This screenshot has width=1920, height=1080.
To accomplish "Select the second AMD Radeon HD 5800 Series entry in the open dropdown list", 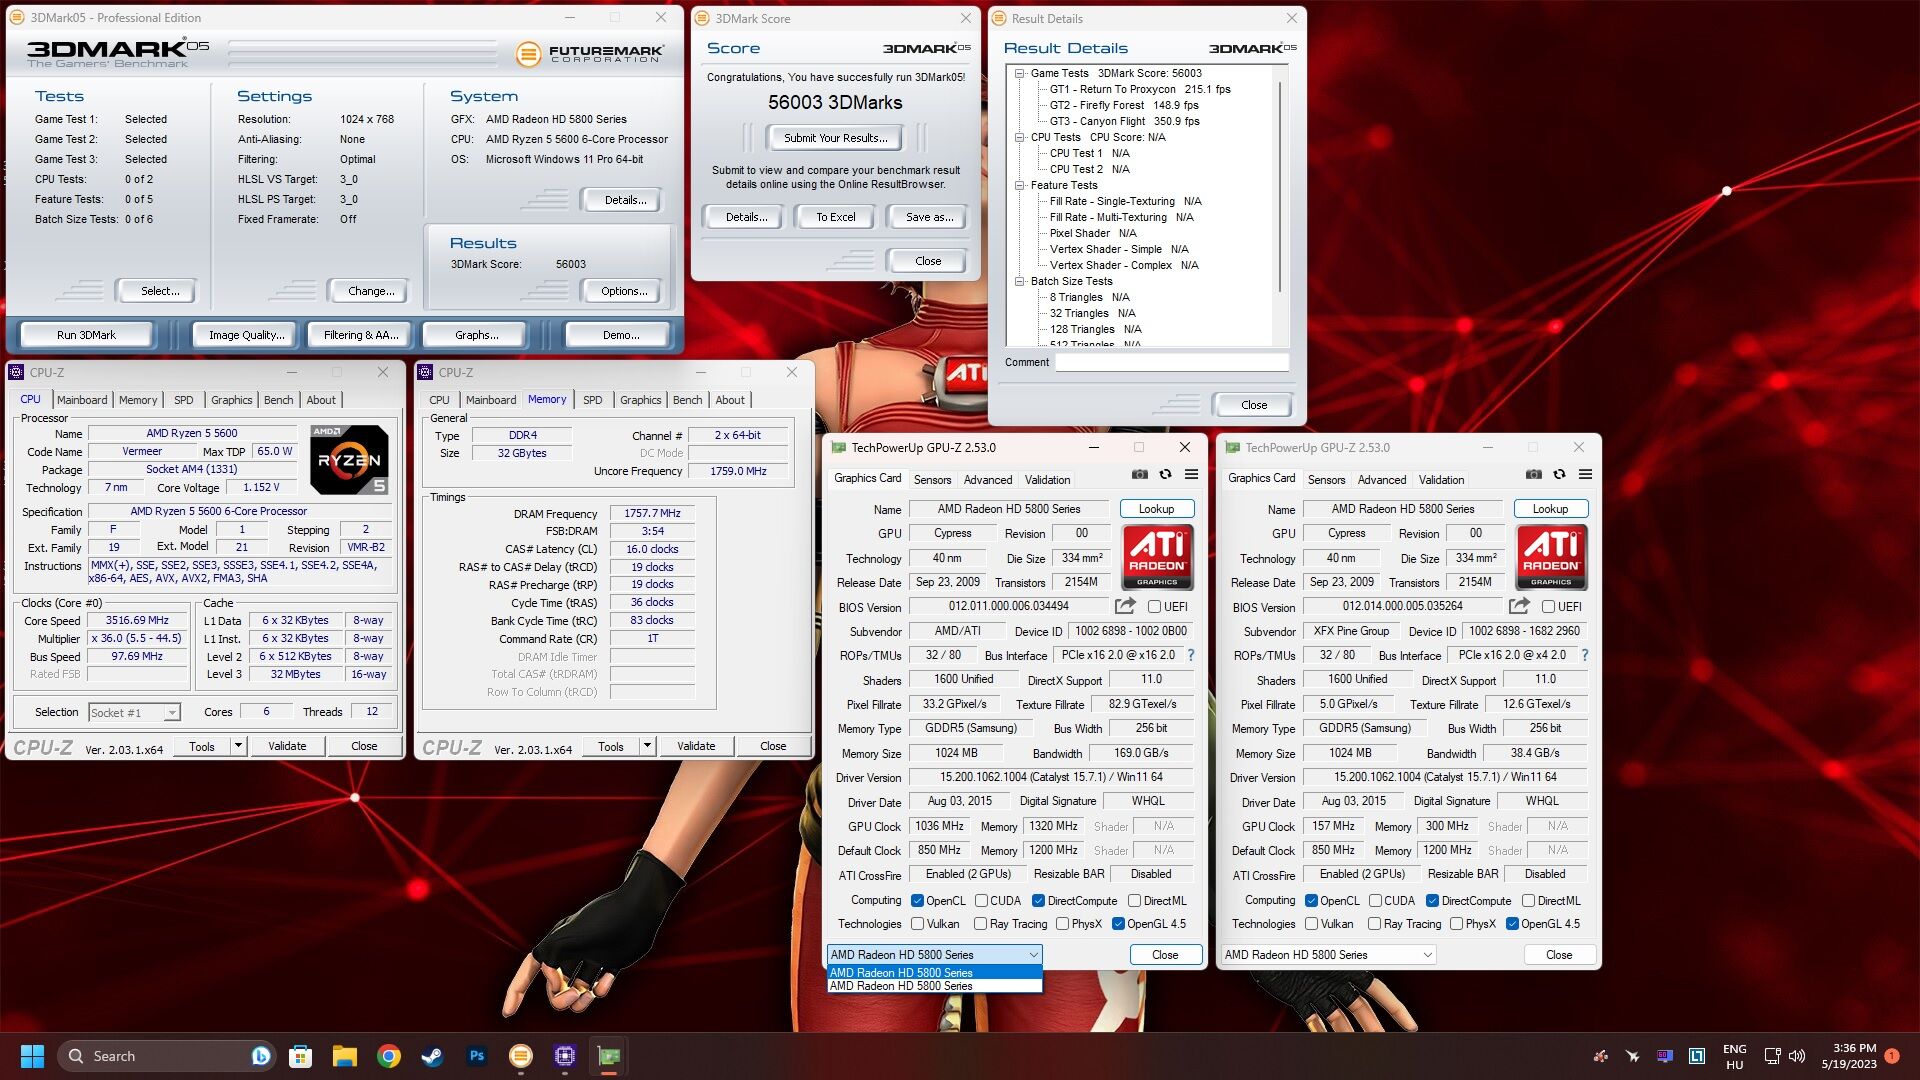I will [934, 986].
